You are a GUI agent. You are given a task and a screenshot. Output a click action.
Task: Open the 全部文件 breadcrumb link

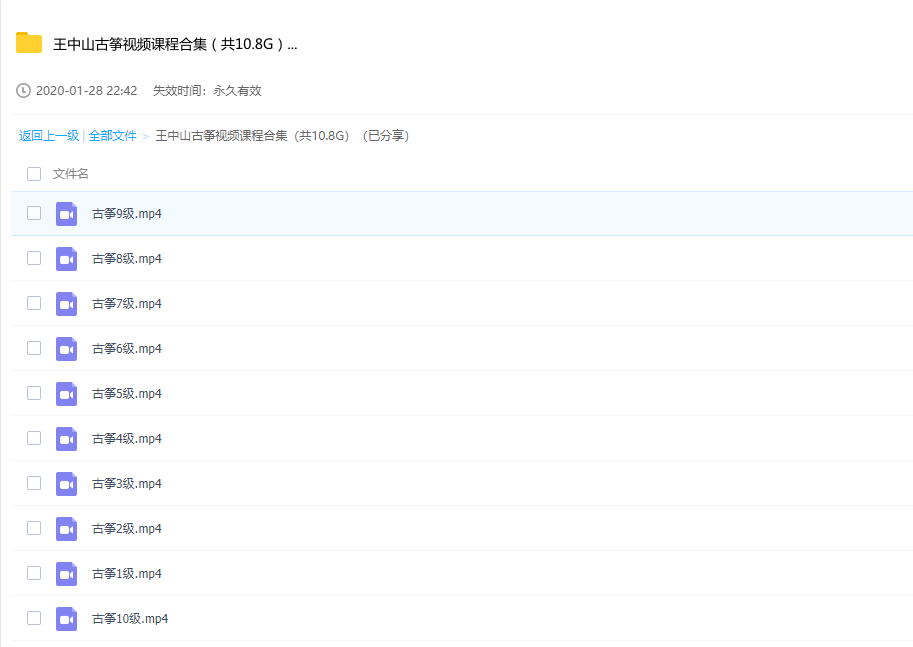click(112, 136)
